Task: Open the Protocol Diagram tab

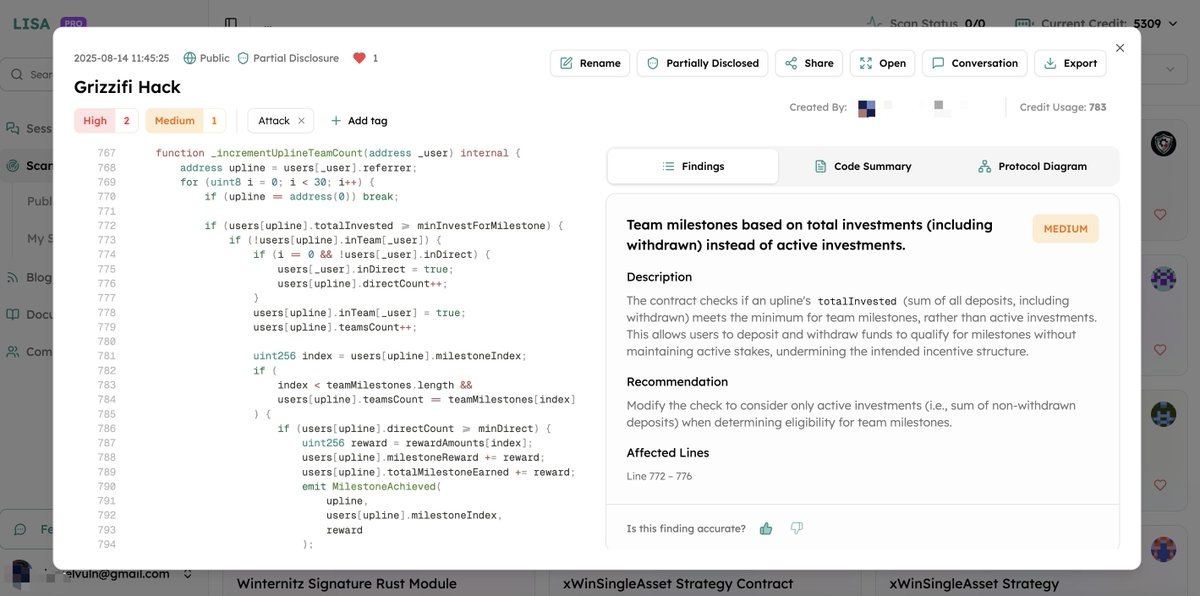Action: 1033,165
